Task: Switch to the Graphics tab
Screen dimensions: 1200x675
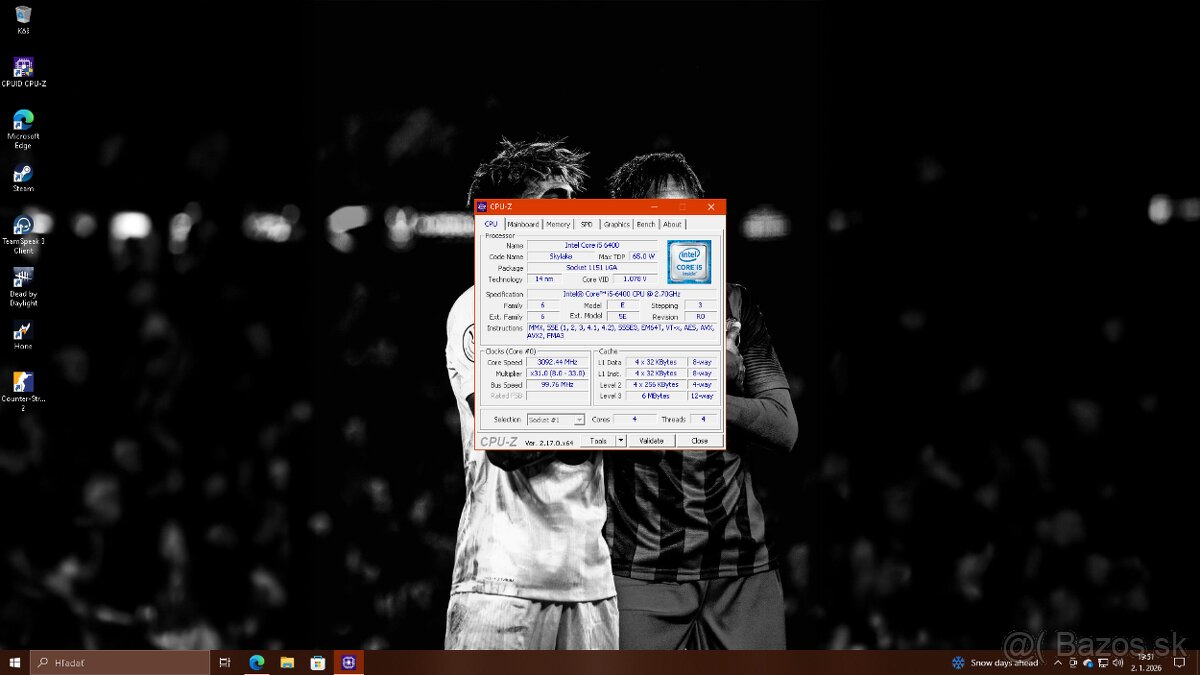Action: [x=616, y=225]
